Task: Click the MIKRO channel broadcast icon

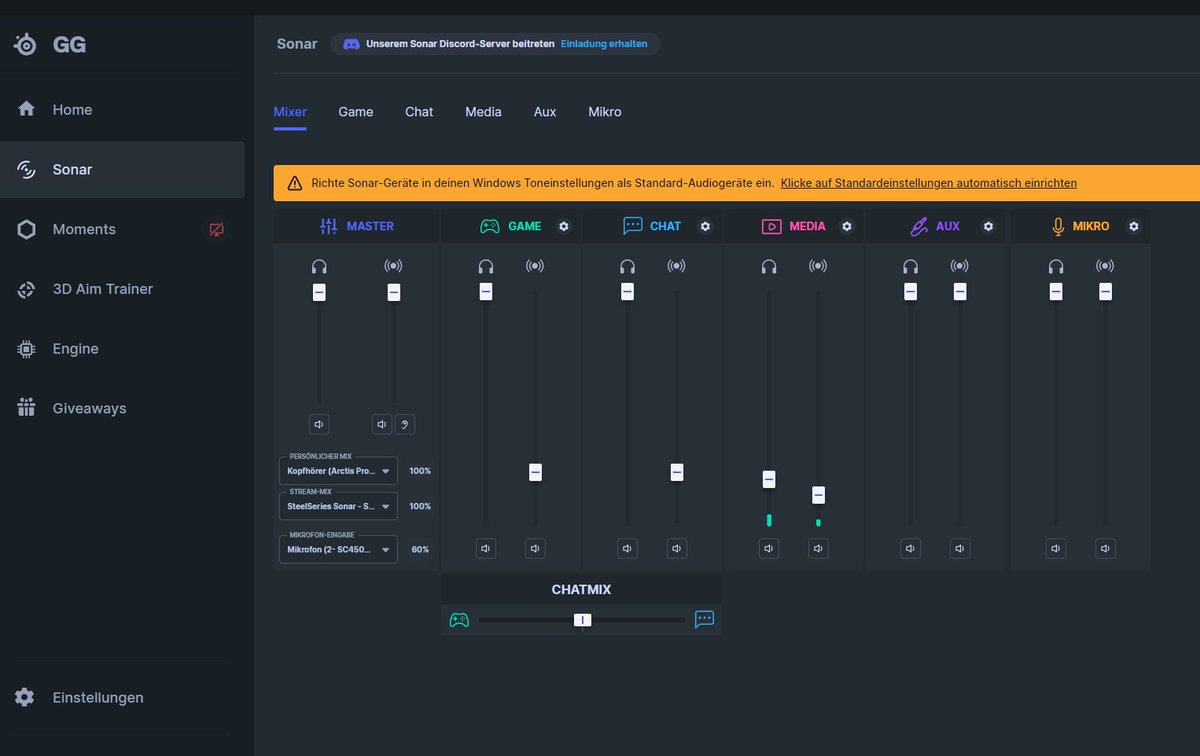Action: tap(1105, 266)
